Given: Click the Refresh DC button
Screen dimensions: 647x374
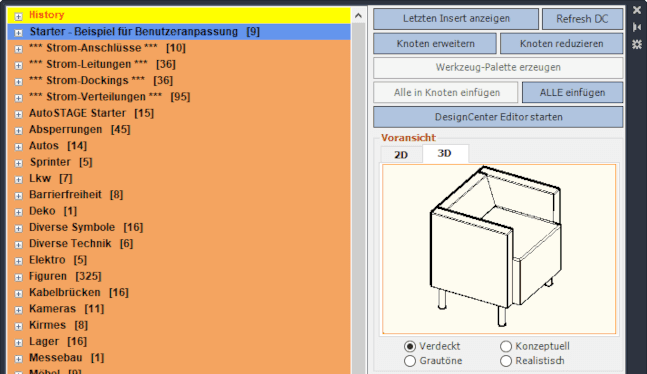Looking at the screenshot, I should point(582,19).
